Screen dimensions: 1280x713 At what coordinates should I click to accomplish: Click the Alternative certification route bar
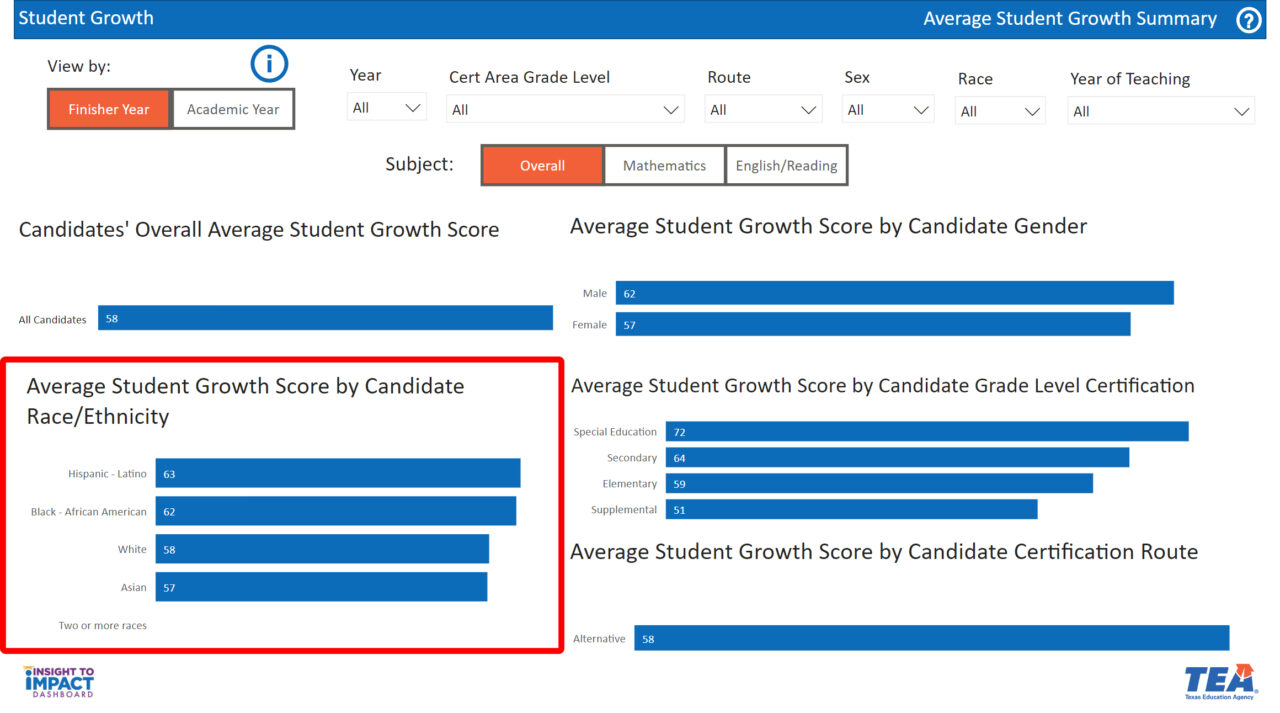[x=930, y=637]
